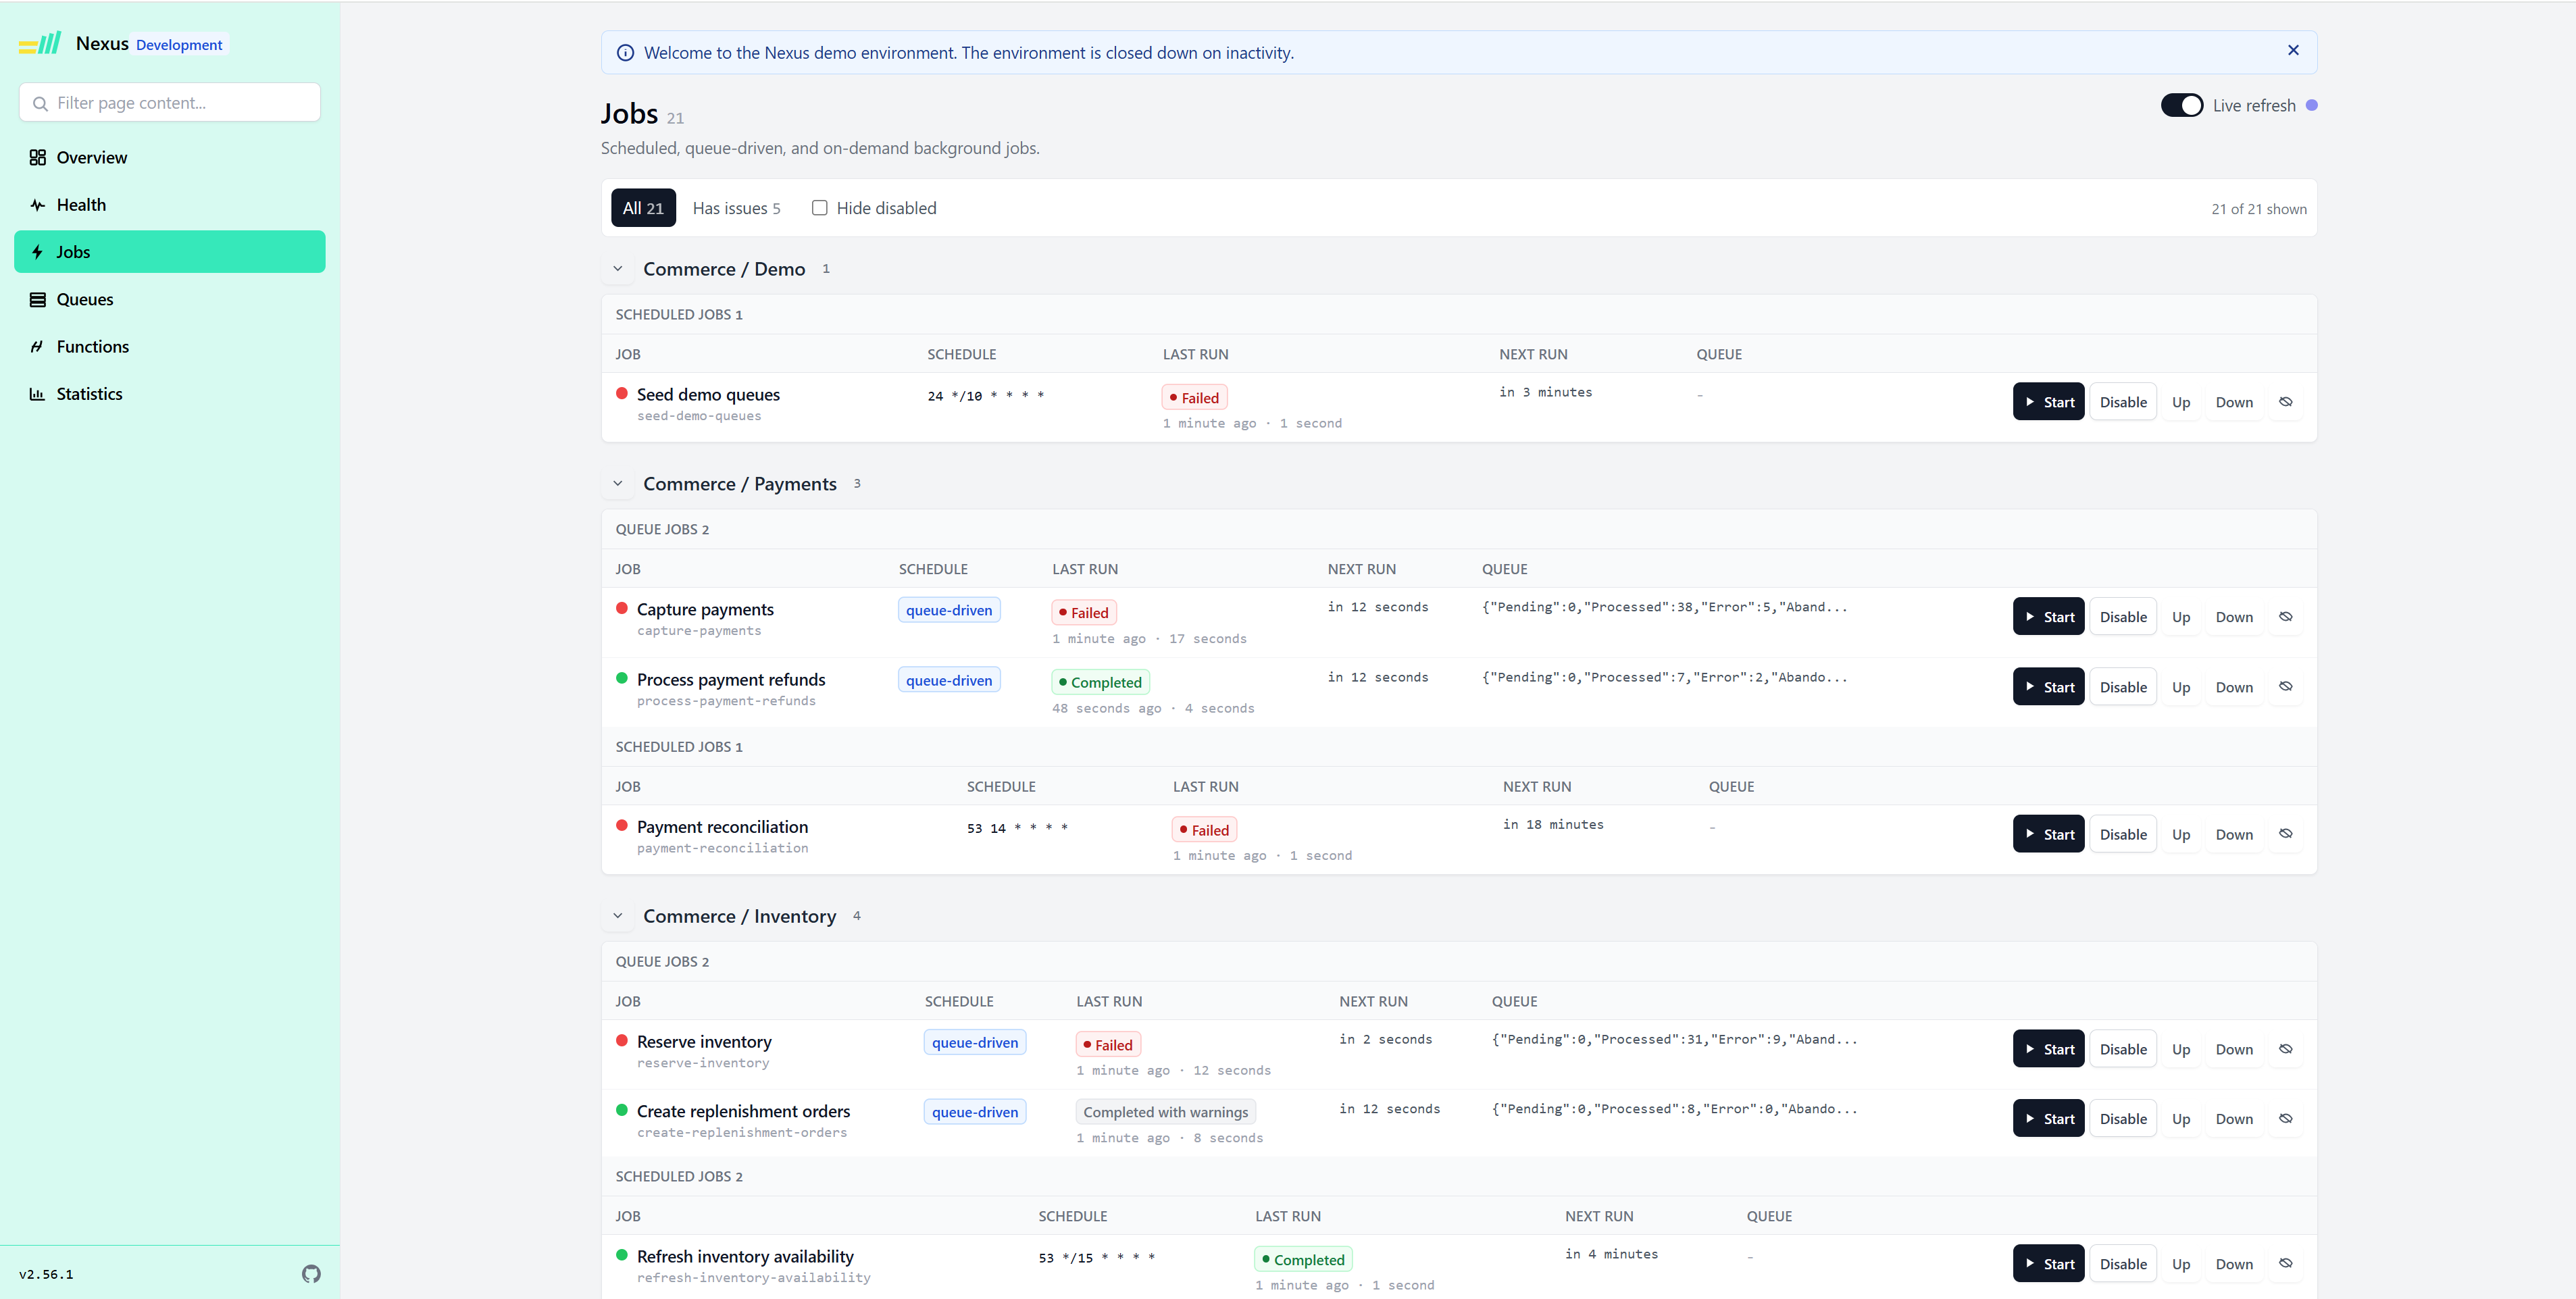
Task: Click the Live refresh indicator dot
Action: point(2311,105)
